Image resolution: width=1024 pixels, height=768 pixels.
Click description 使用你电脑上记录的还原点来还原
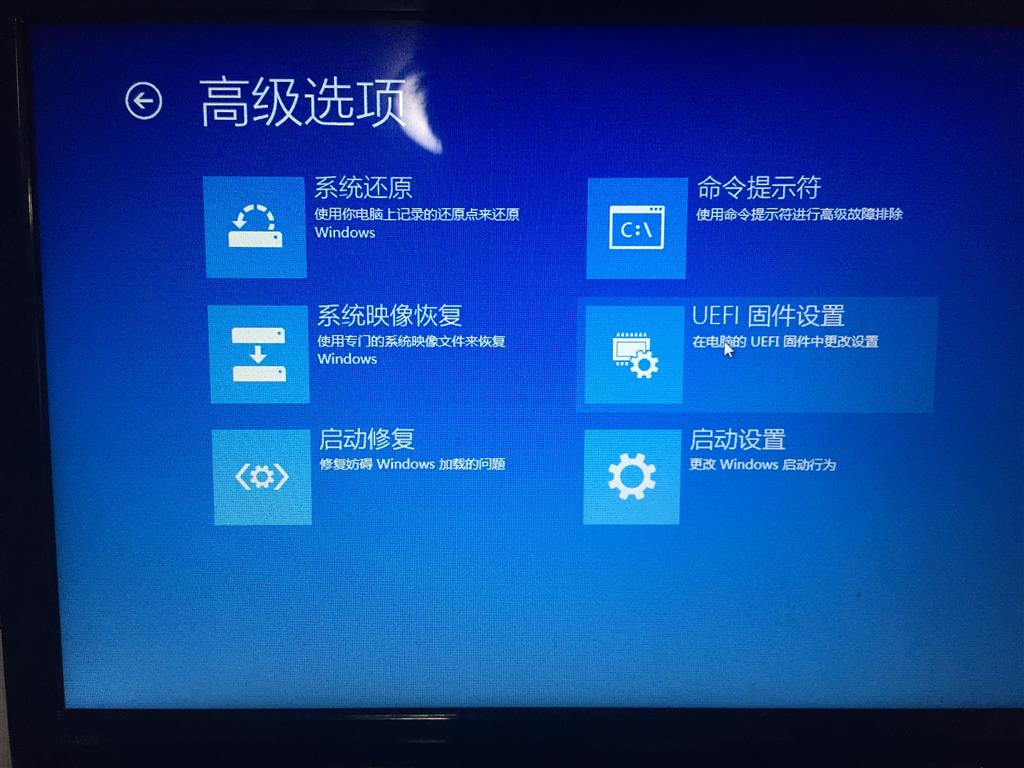click(417, 214)
